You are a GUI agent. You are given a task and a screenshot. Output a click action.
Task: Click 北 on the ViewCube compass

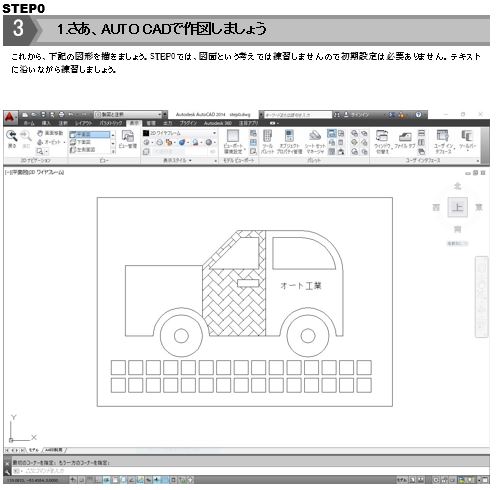click(458, 186)
